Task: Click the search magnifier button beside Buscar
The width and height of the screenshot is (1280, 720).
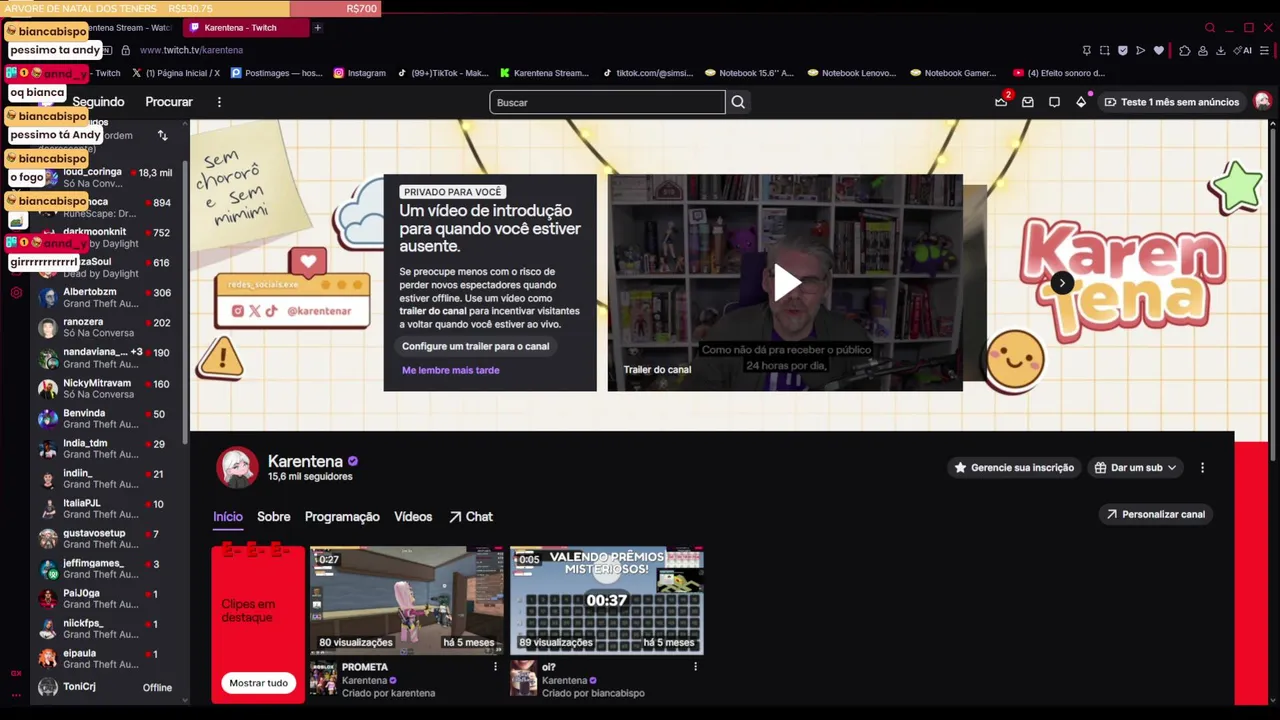Action: tap(738, 102)
